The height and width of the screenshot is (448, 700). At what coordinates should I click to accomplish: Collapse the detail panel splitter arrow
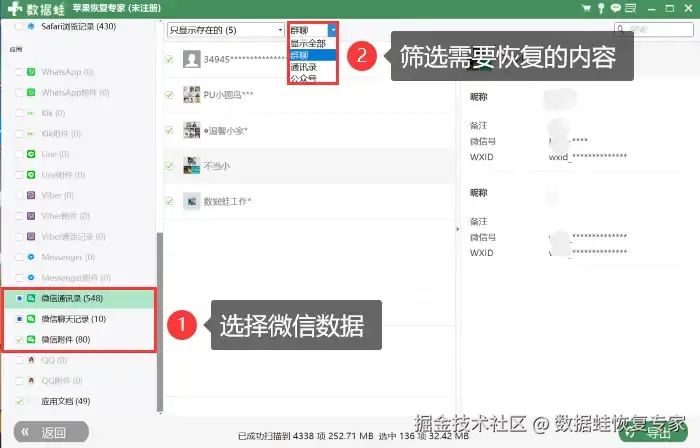point(458,229)
